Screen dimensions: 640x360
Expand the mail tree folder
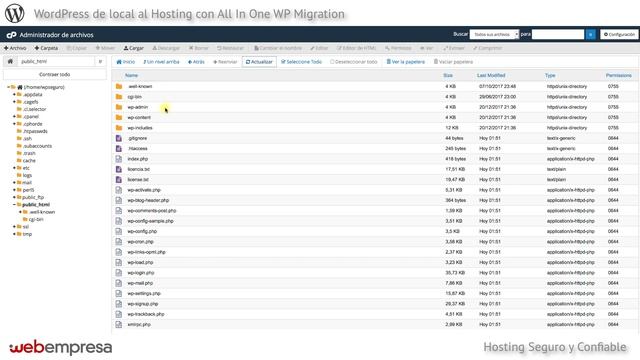(14, 182)
